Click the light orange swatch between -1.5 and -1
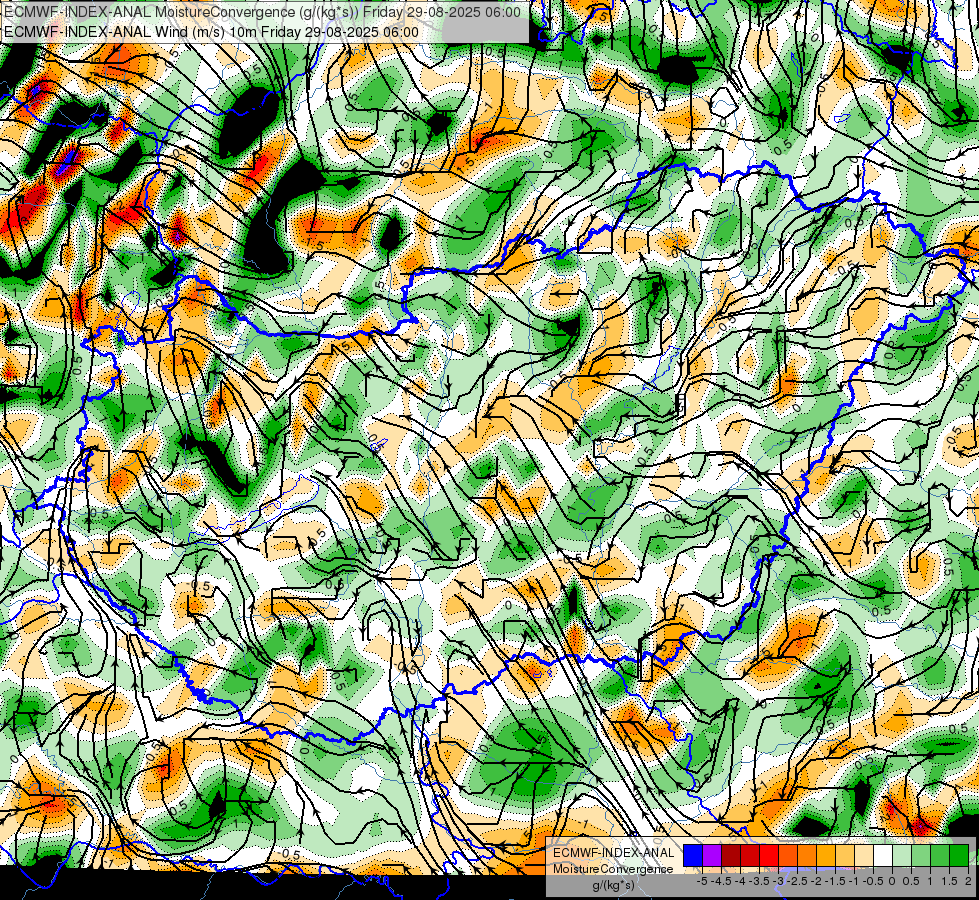This screenshot has width=979, height=900. pos(845,855)
